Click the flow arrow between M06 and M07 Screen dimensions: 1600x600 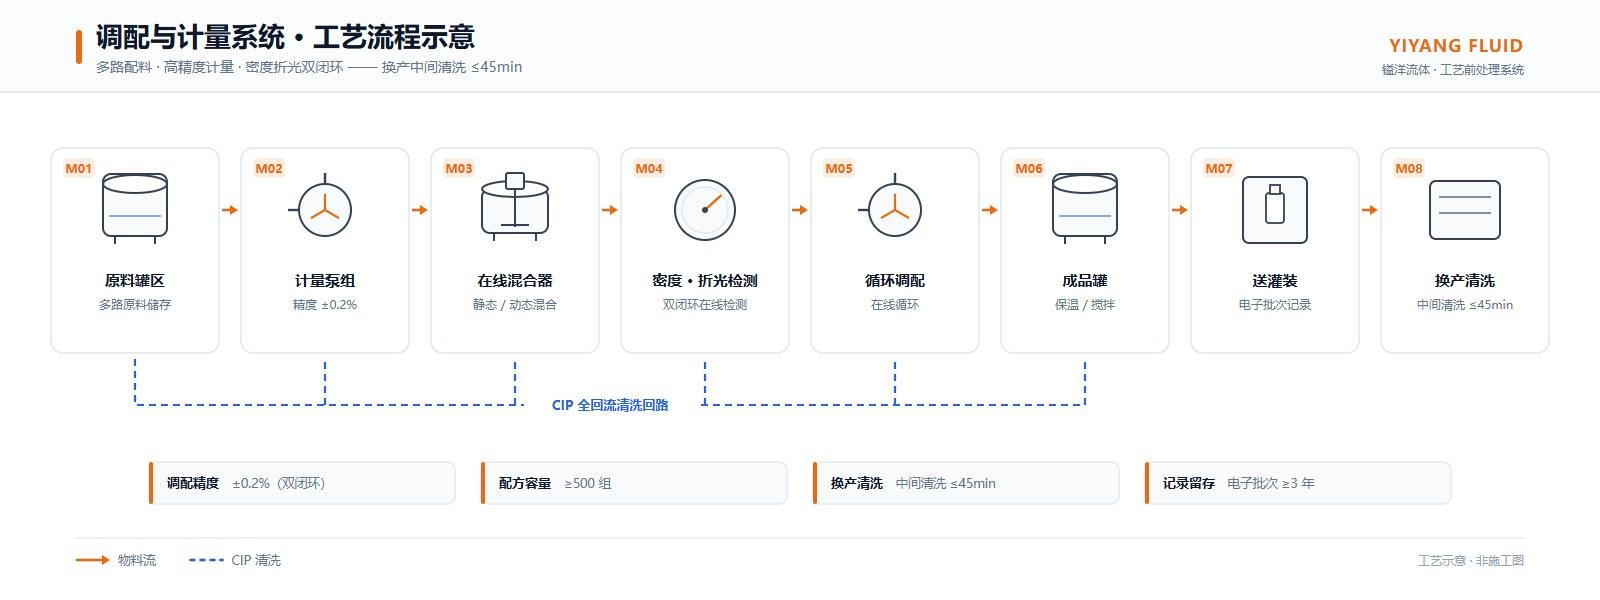[1180, 210]
